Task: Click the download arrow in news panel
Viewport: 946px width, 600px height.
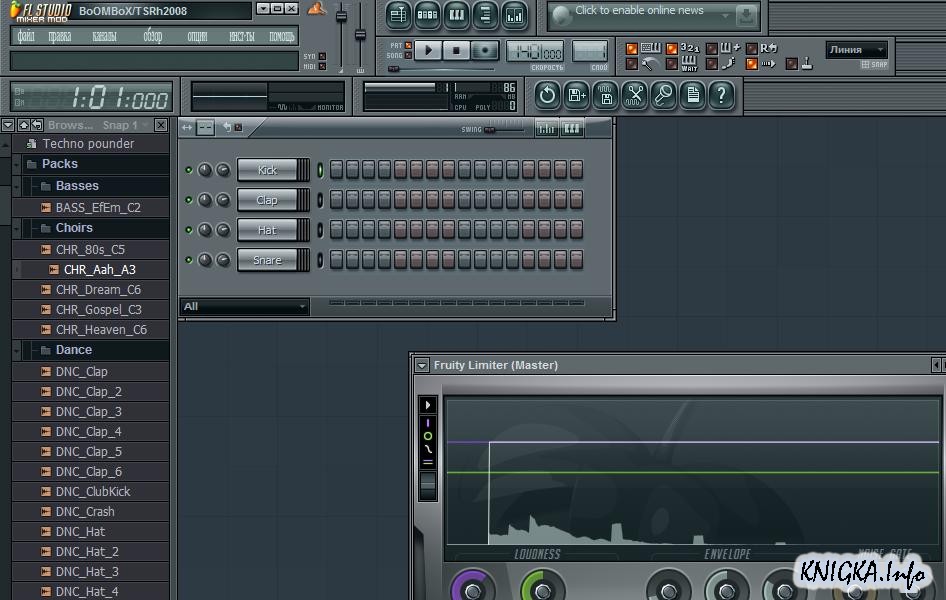Action: pos(746,16)
